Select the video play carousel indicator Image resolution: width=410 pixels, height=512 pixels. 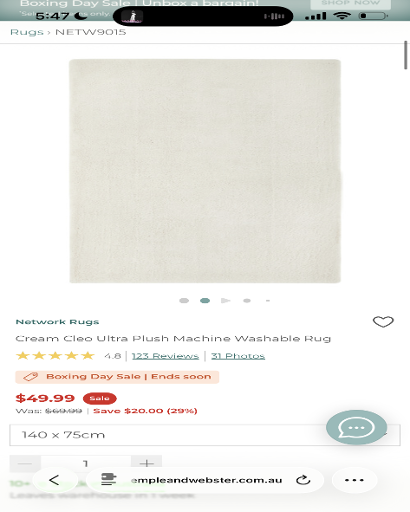226,301
